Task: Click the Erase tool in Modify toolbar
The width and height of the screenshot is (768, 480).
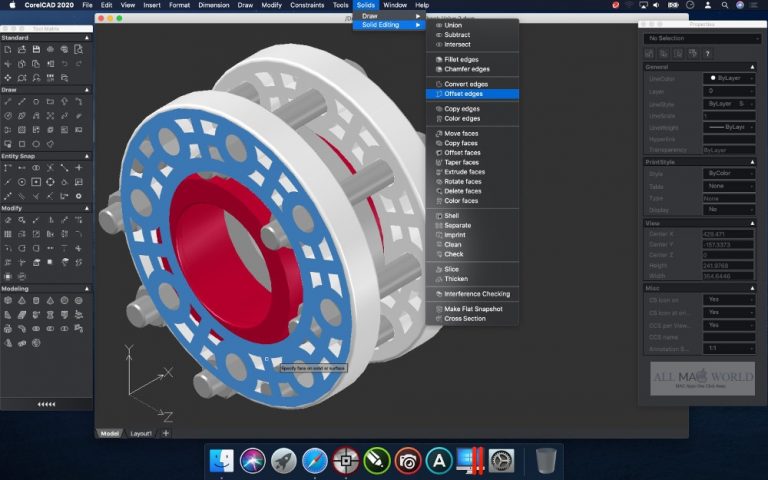Action: [7, 220]
